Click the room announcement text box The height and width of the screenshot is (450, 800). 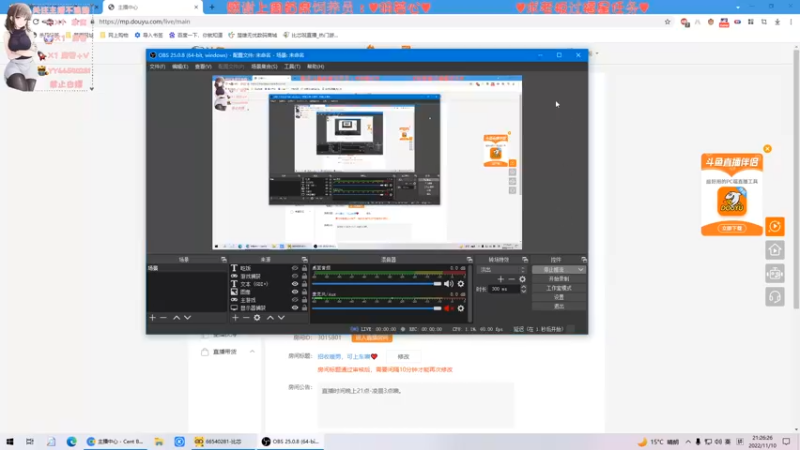[415, 405]
